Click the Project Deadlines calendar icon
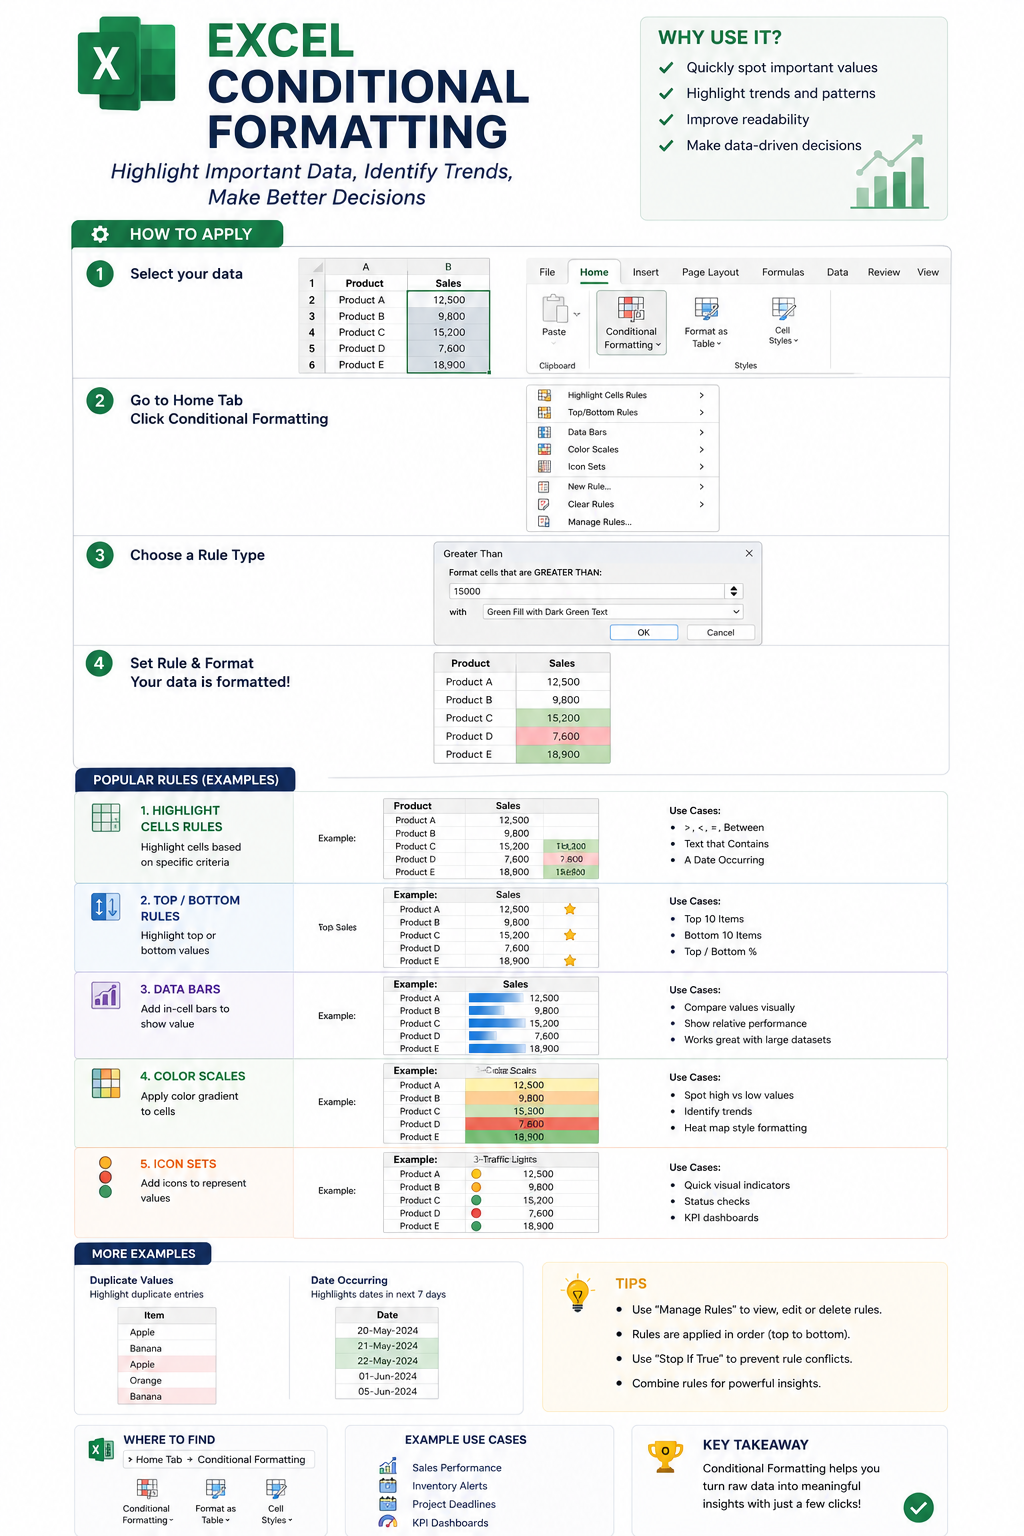The width and height of the screenshot is (1024, 1536). click(x=388, y=1503)
